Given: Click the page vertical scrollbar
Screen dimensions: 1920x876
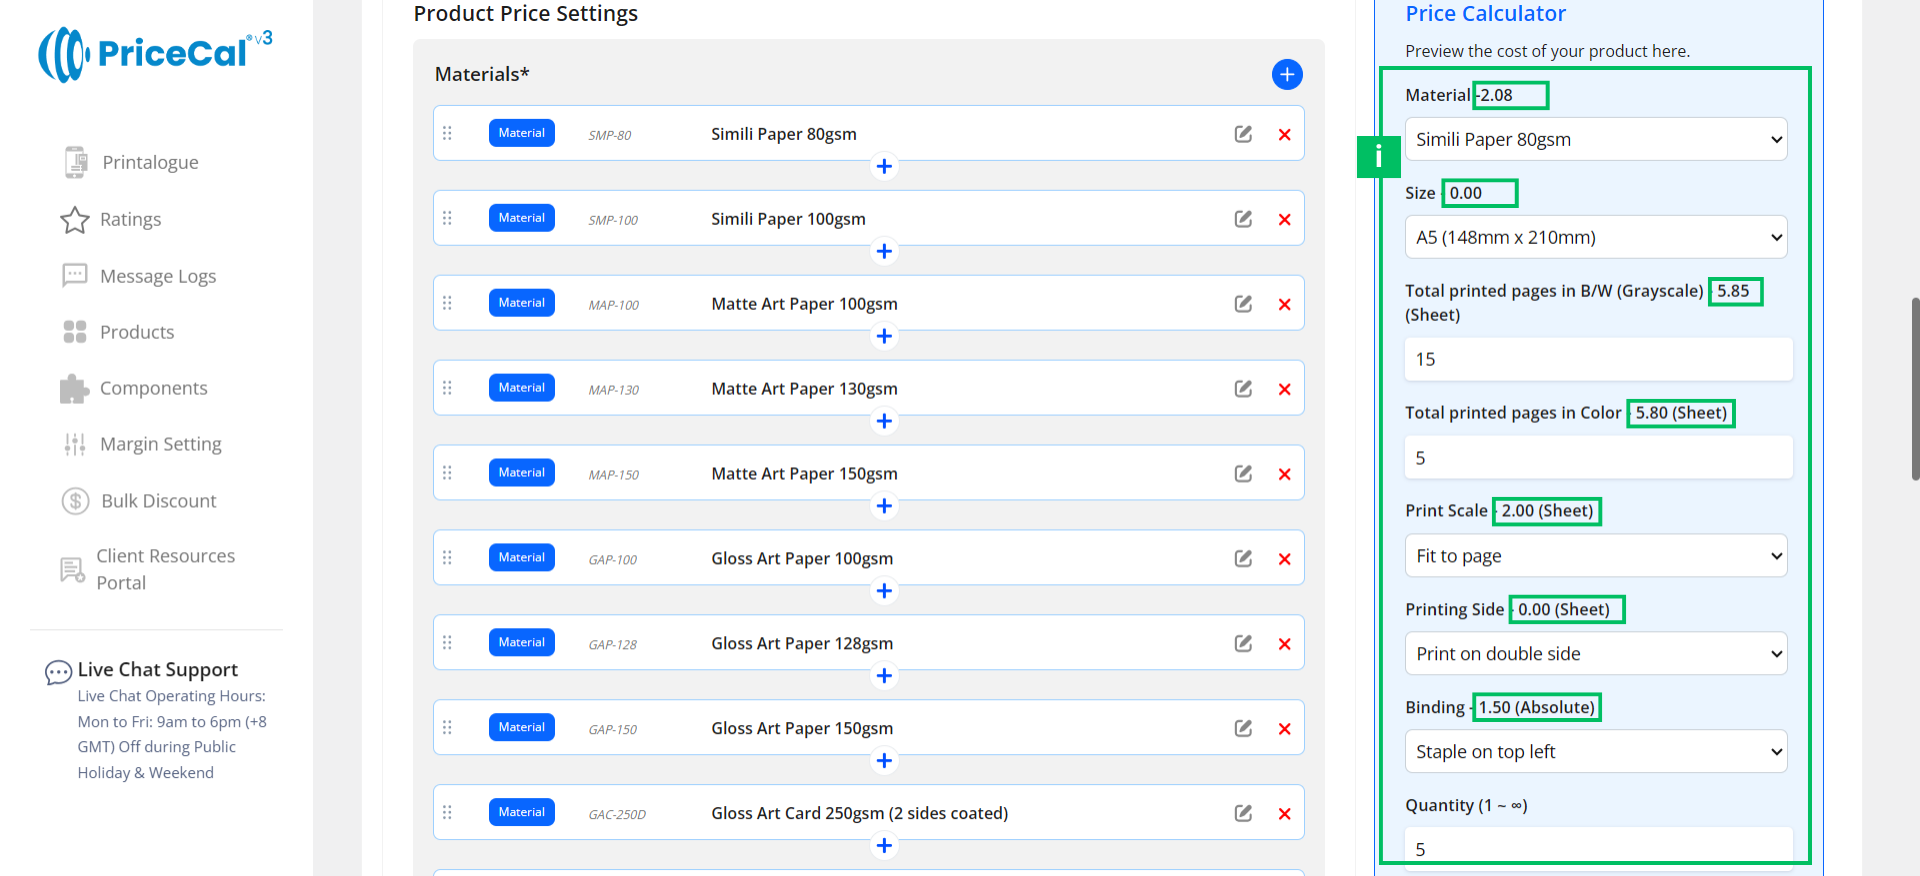Looking at the screenshot, I should tap(1914, 390).
